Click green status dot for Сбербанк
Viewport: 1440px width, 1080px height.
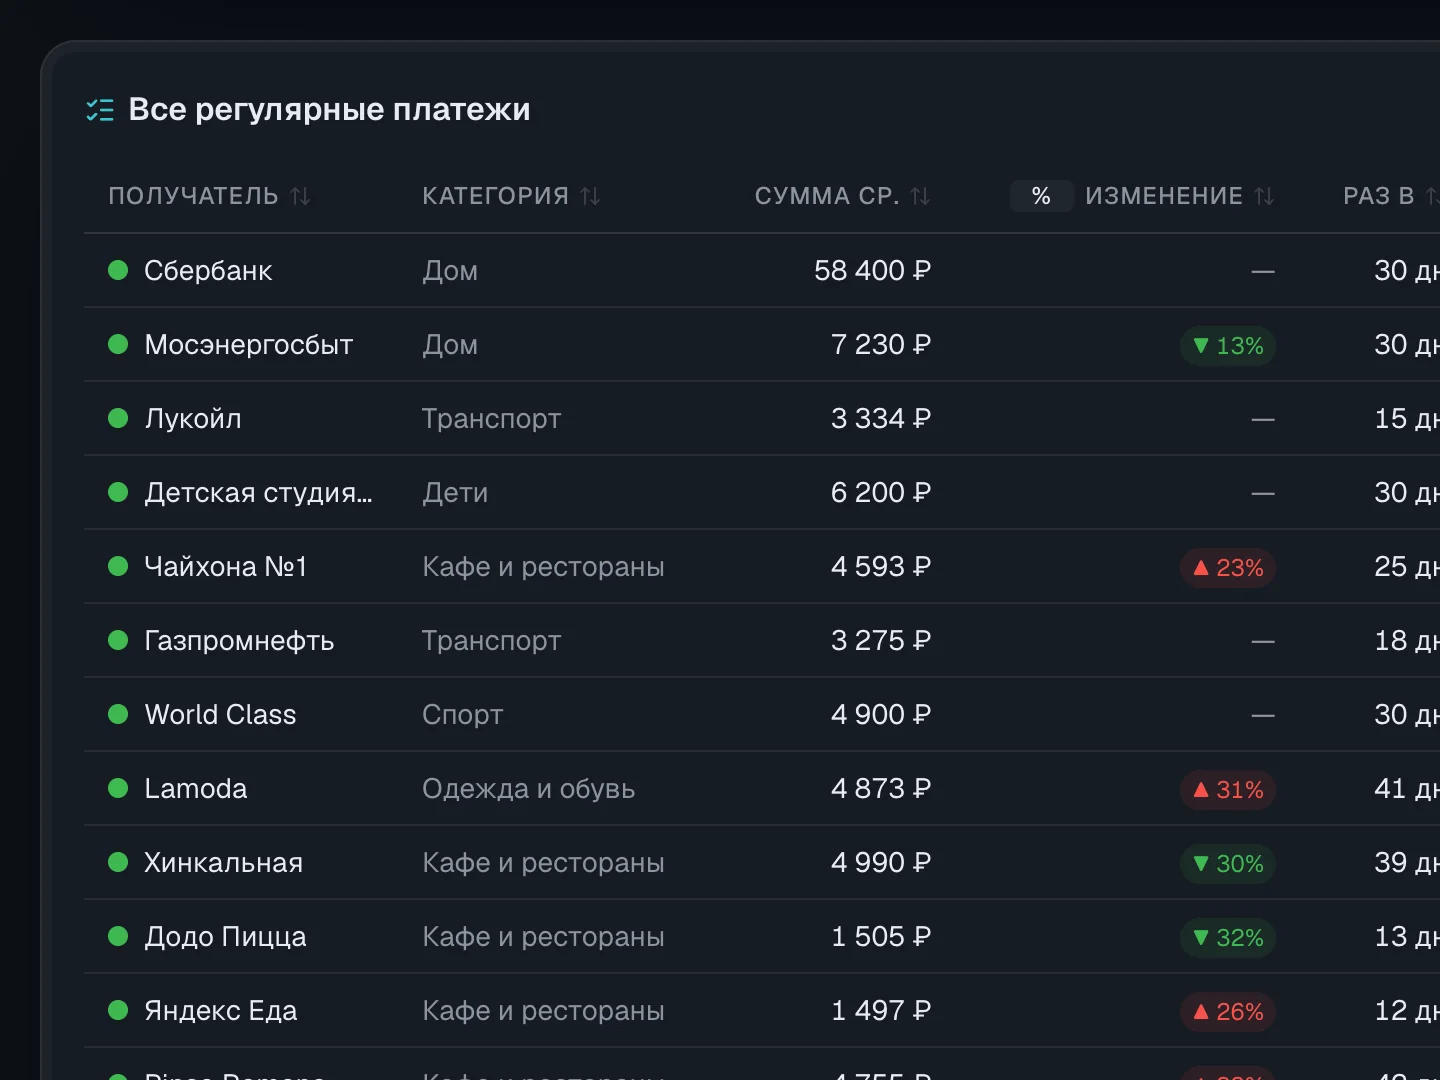click(118, 270)
